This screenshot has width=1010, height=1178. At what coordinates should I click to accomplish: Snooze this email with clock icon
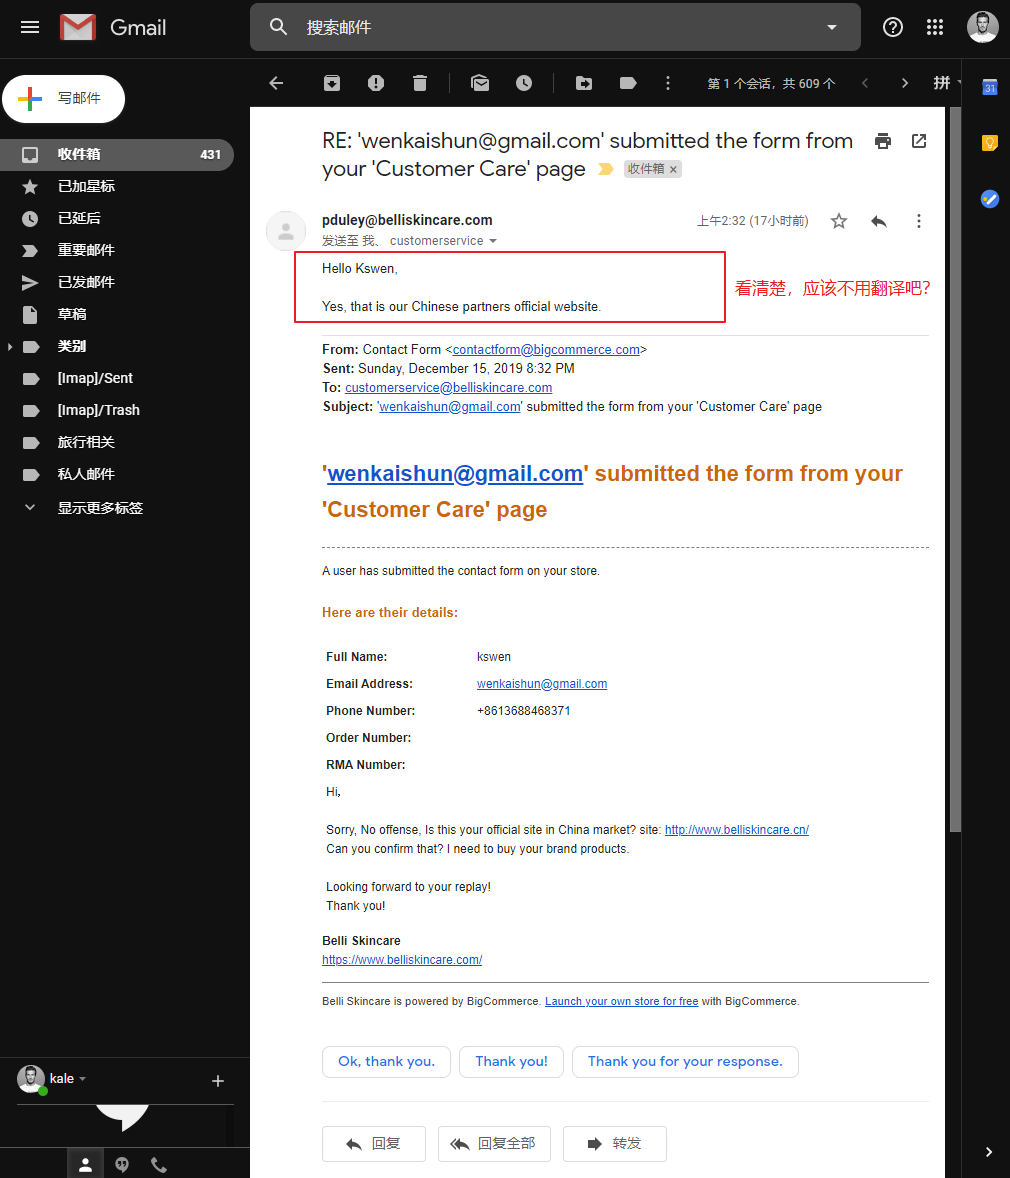point(524,83)
